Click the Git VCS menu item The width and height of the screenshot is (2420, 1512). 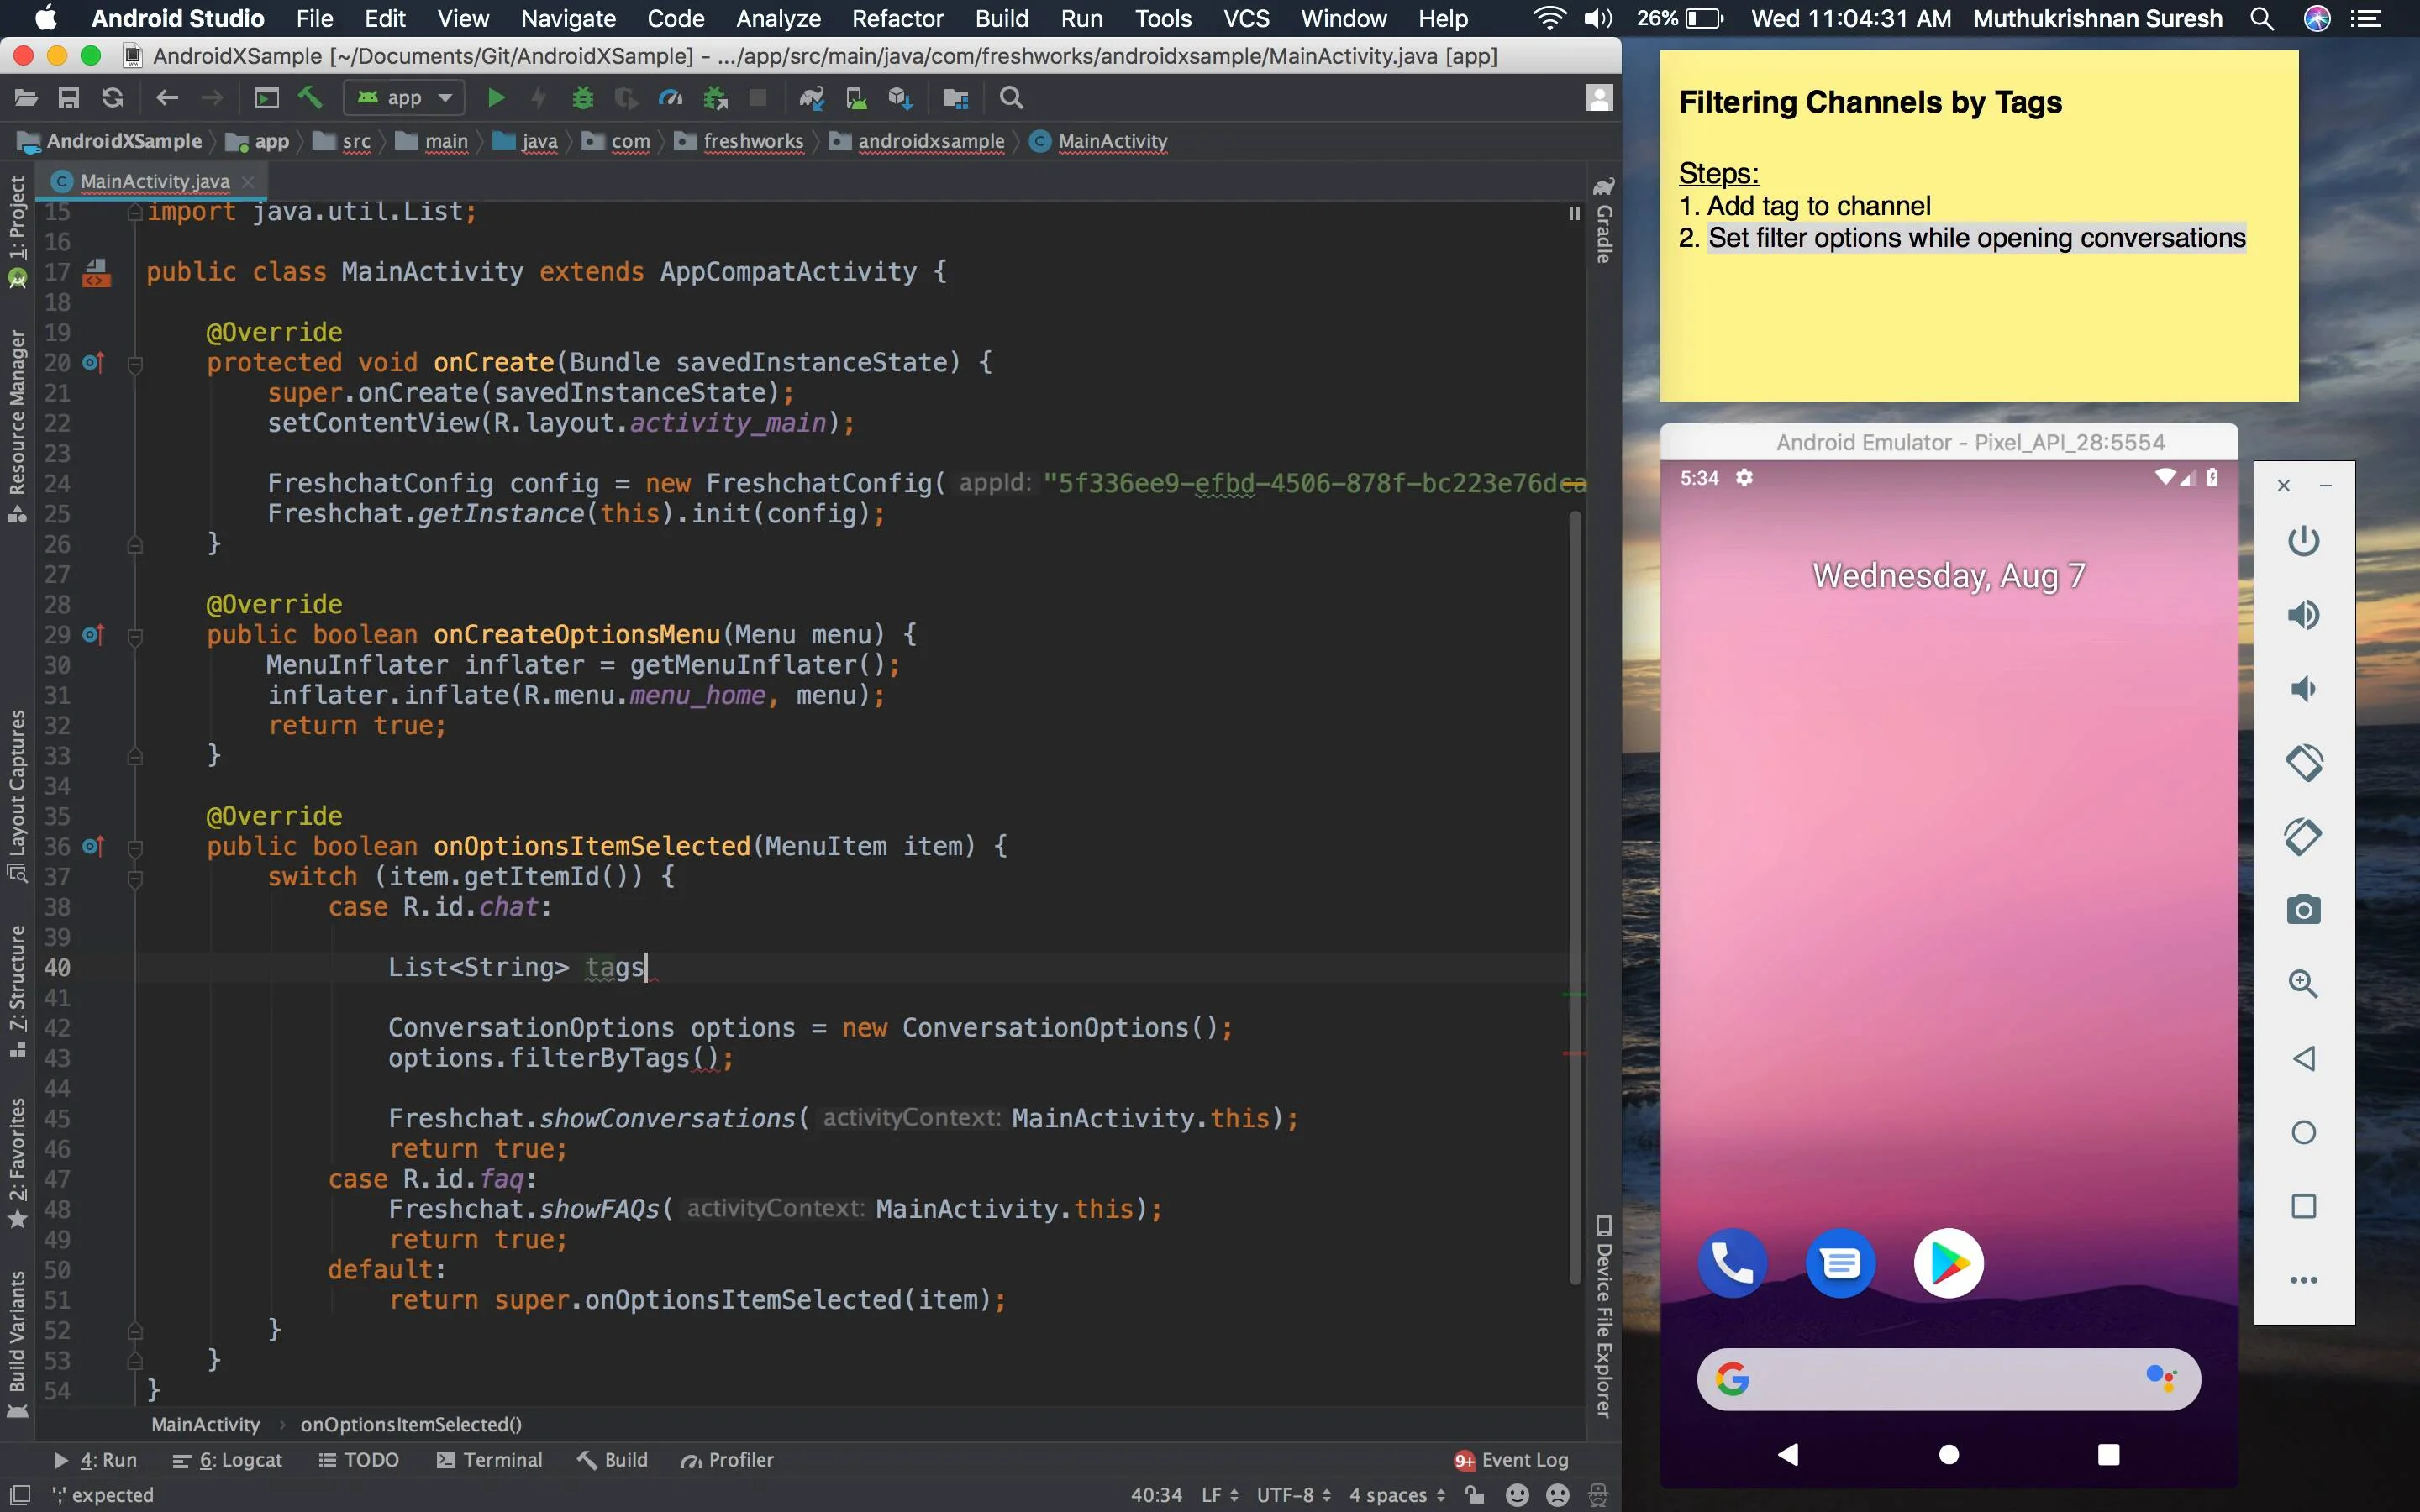pyautogui.click(x=1248, y=19)
